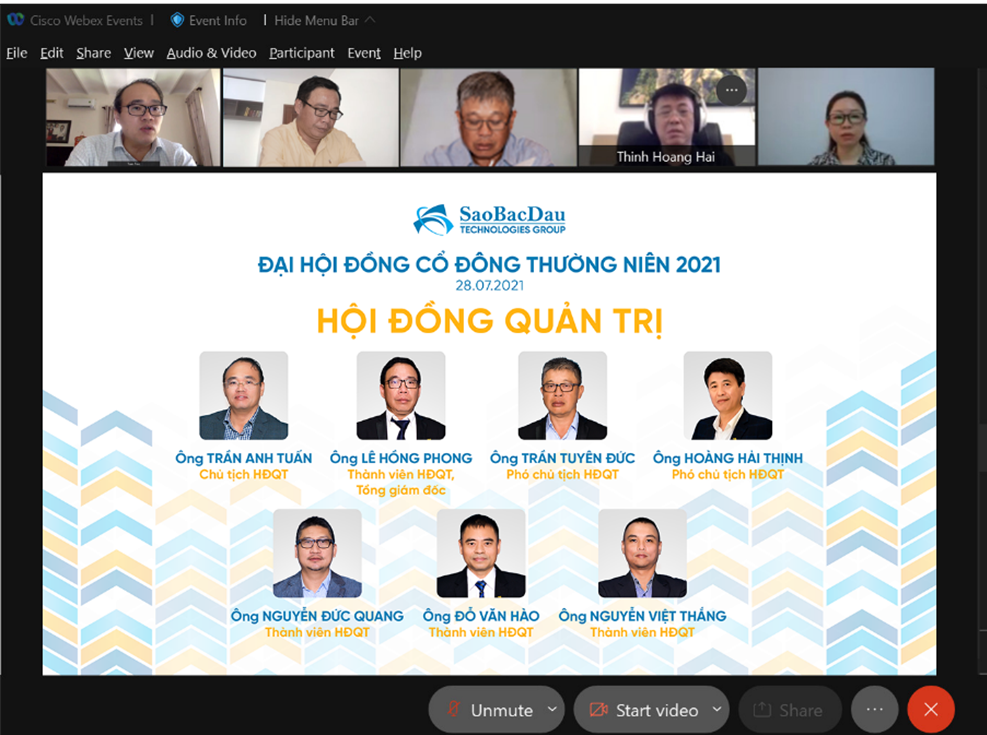Screen dimensions: 987x735
Task: Click Start video button
Action: (x=644, y=710)
